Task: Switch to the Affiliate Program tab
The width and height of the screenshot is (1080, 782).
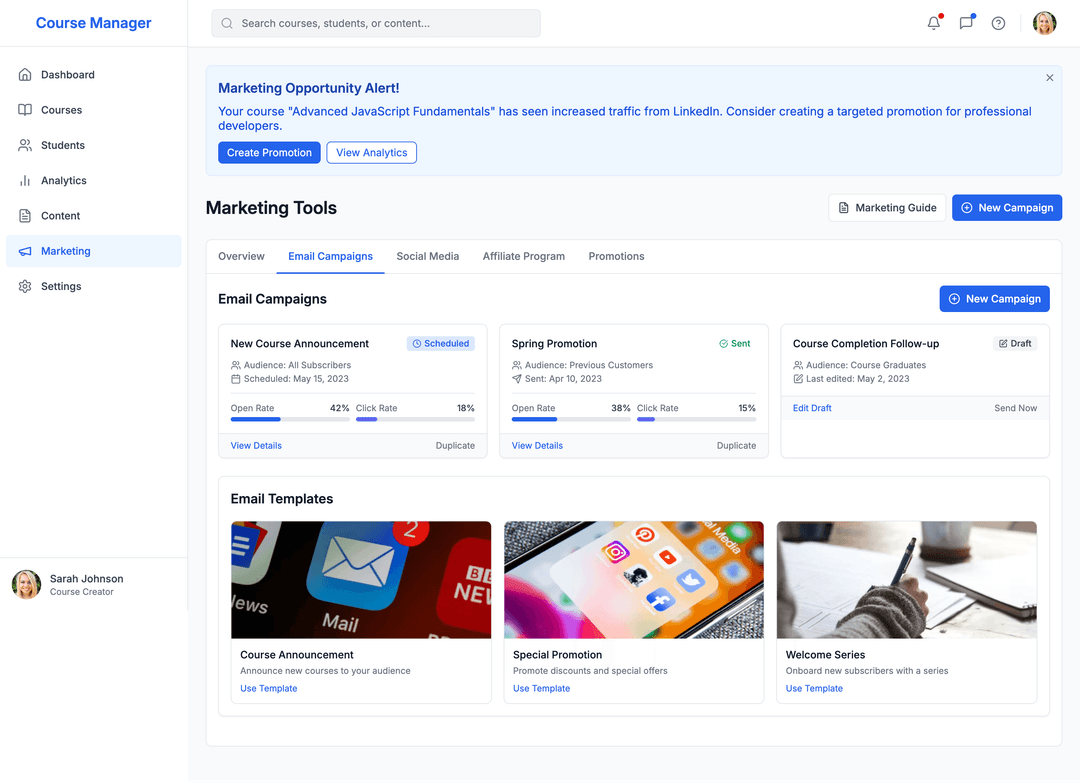Action: 523,257
